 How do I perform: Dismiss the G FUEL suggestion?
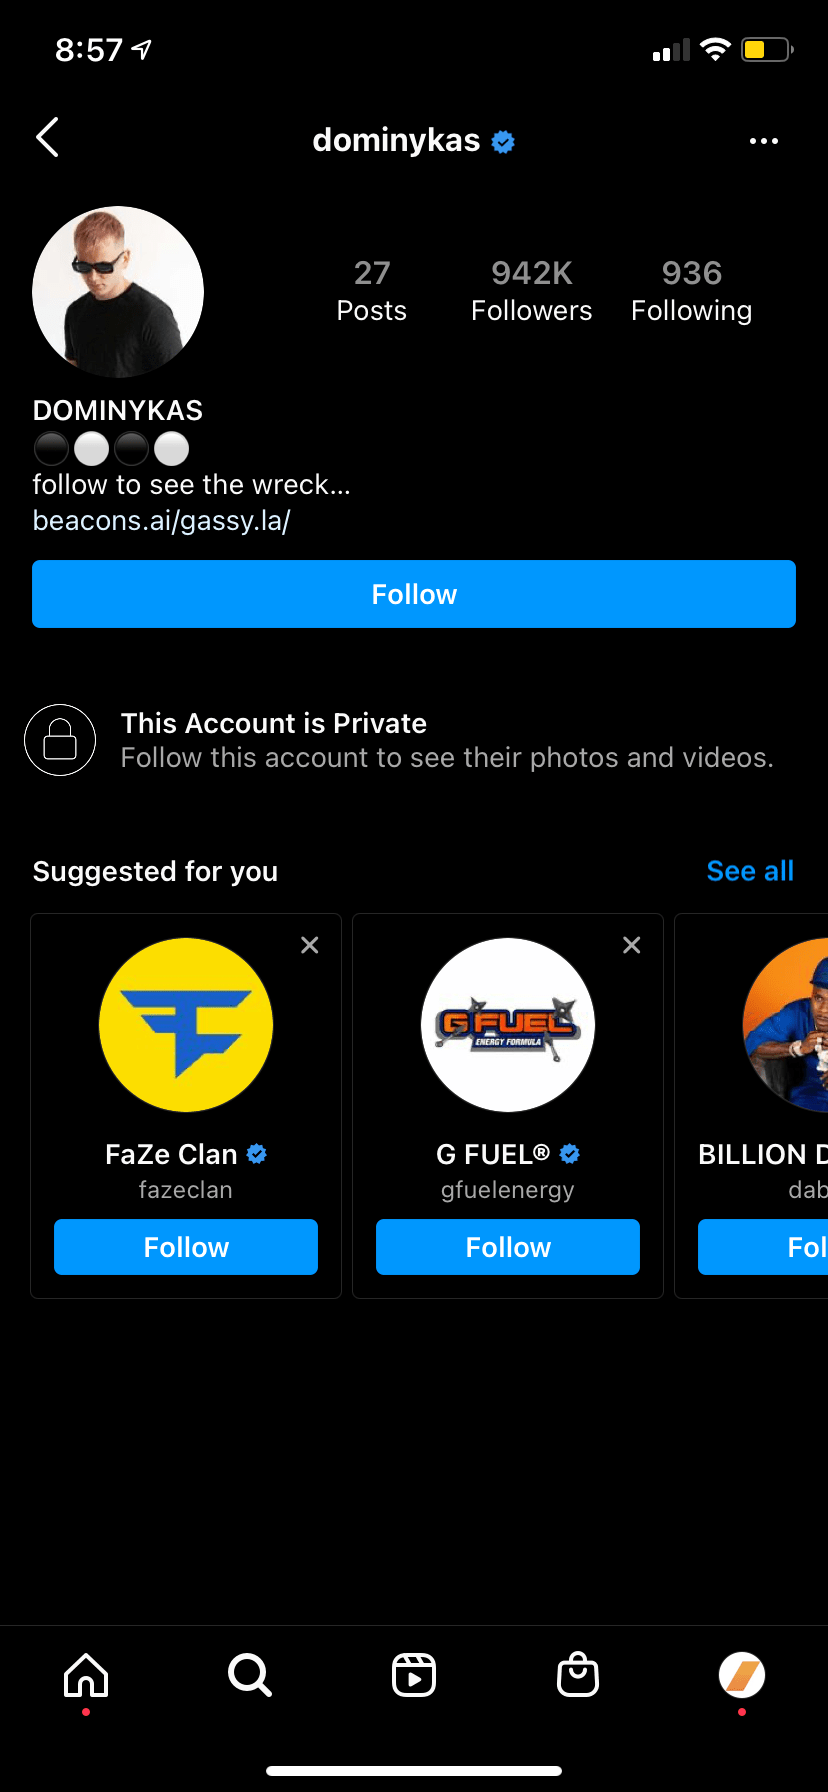point(632,945)
